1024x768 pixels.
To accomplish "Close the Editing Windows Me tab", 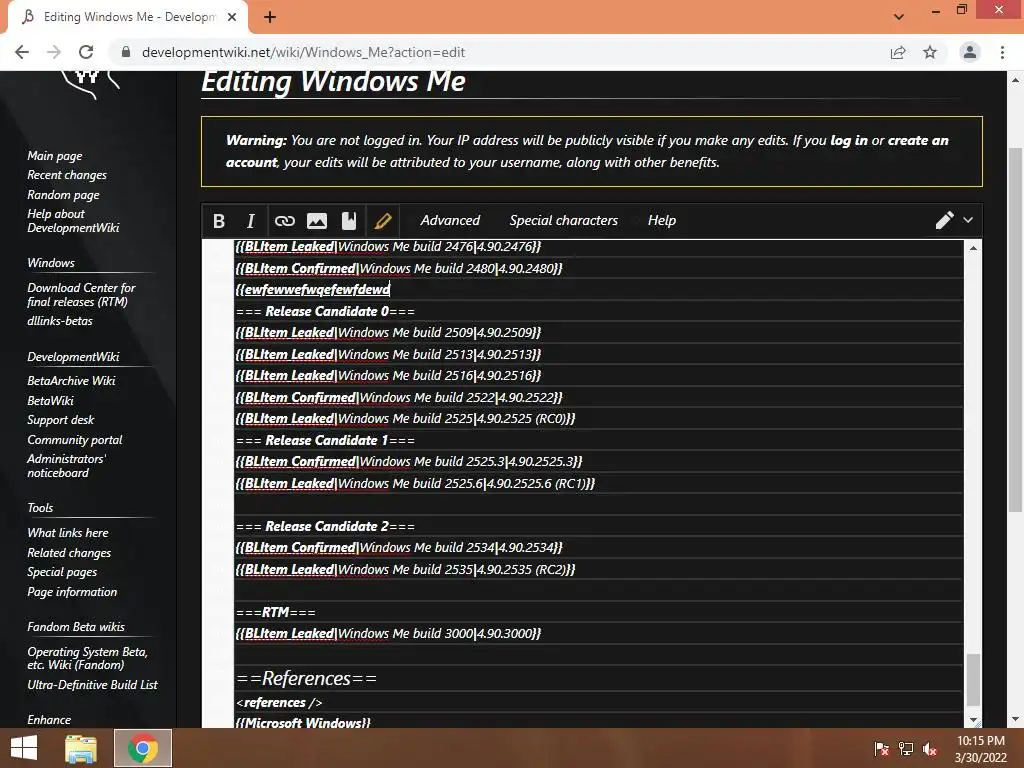I will tap(232, 17).
